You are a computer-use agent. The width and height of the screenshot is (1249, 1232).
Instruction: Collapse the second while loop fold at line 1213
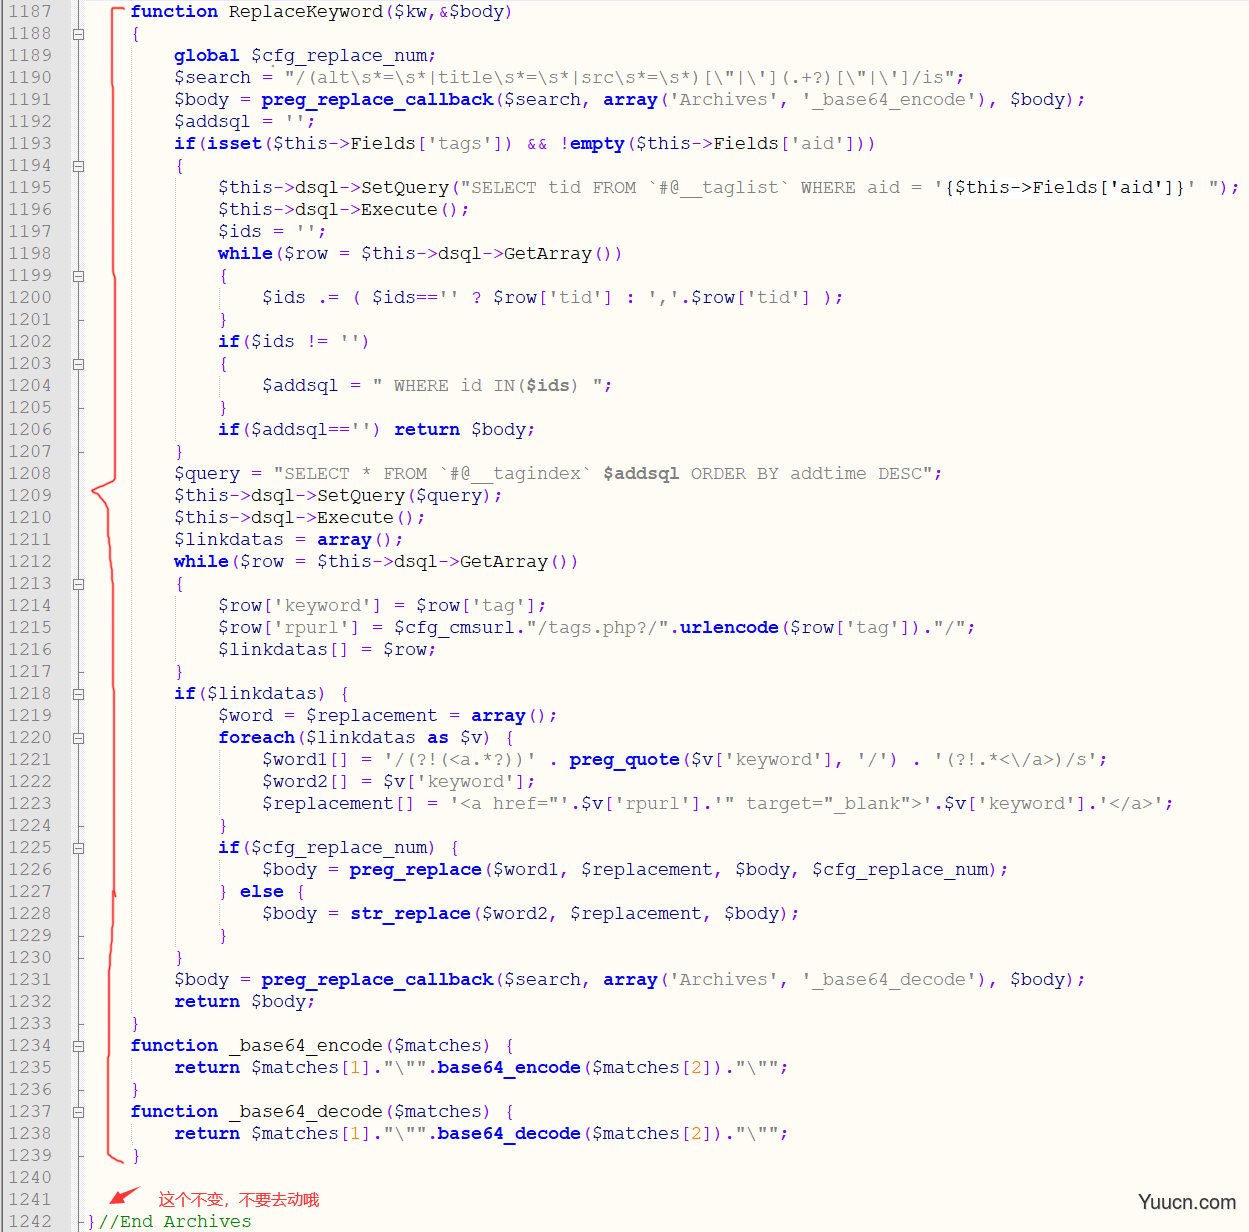78,584
